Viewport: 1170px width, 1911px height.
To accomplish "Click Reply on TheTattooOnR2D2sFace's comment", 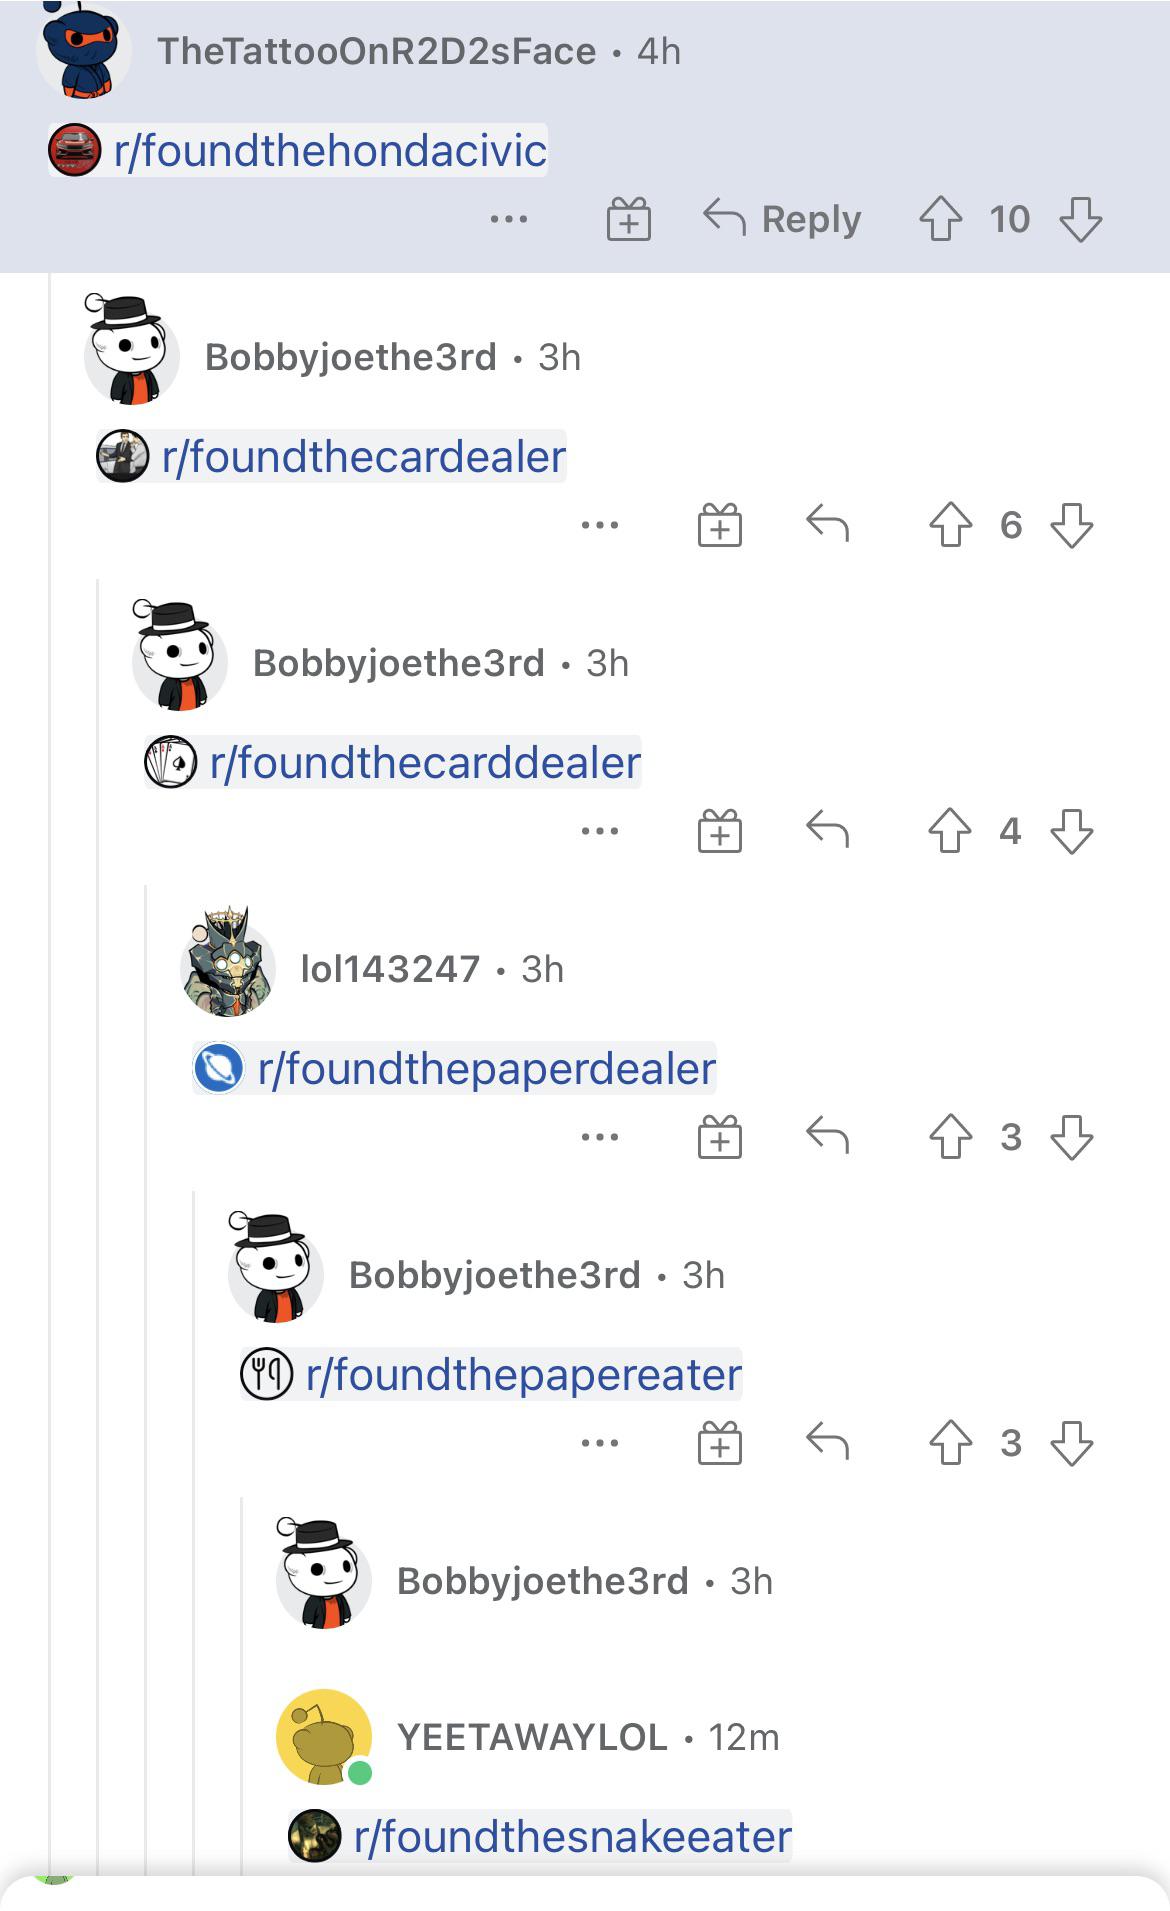I will (x=782, y=218).
